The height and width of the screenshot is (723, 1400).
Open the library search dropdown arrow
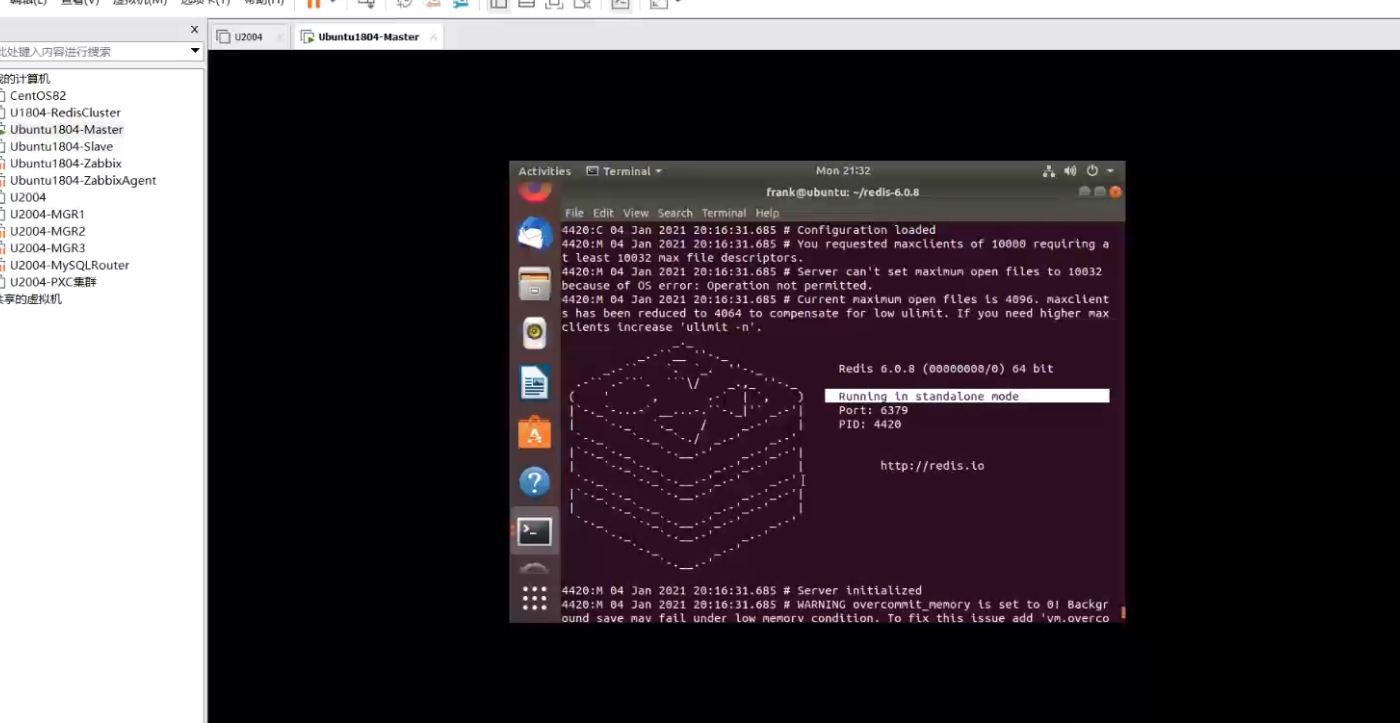(x=195, y=51)
